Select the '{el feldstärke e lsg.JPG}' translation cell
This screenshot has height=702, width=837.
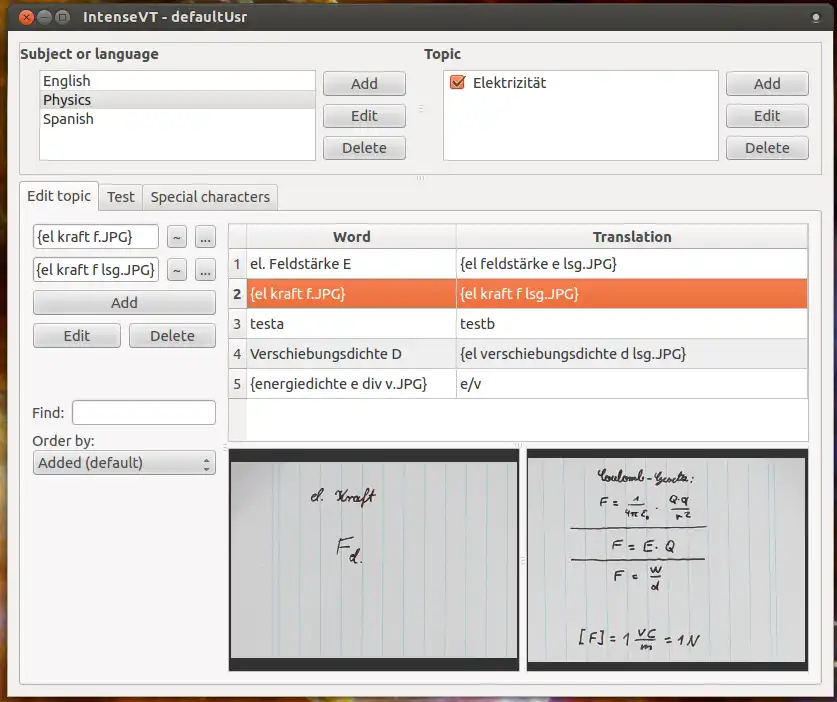(x=632, y=264)
